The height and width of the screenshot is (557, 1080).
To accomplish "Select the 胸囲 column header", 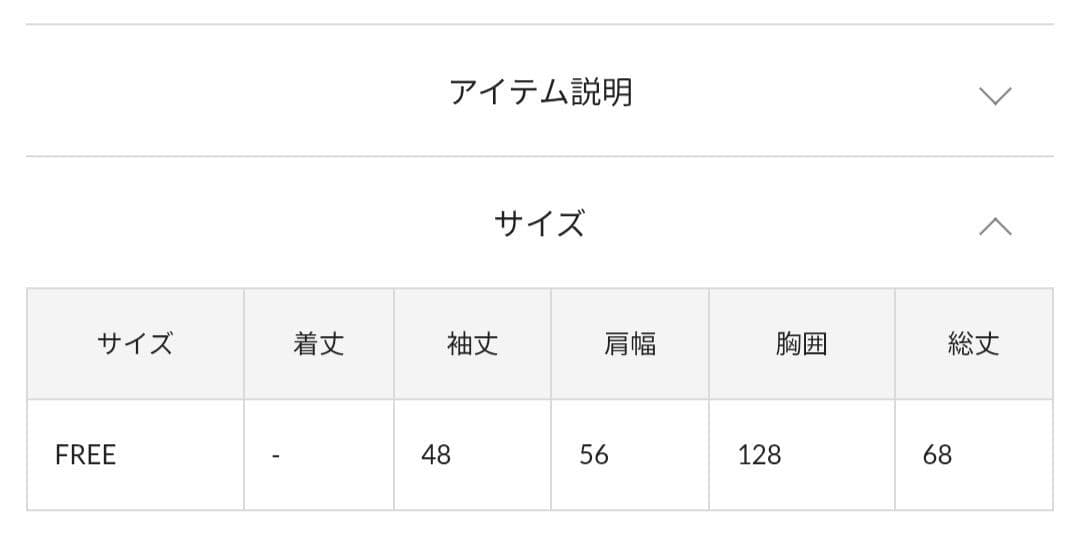I will 802,344.
